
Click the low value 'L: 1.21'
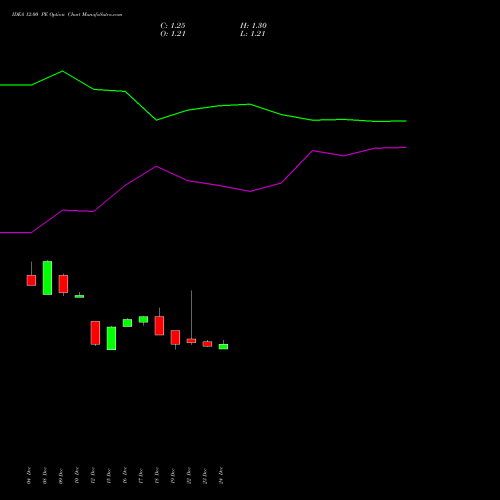pyautogui.click(x=253, y=34)
